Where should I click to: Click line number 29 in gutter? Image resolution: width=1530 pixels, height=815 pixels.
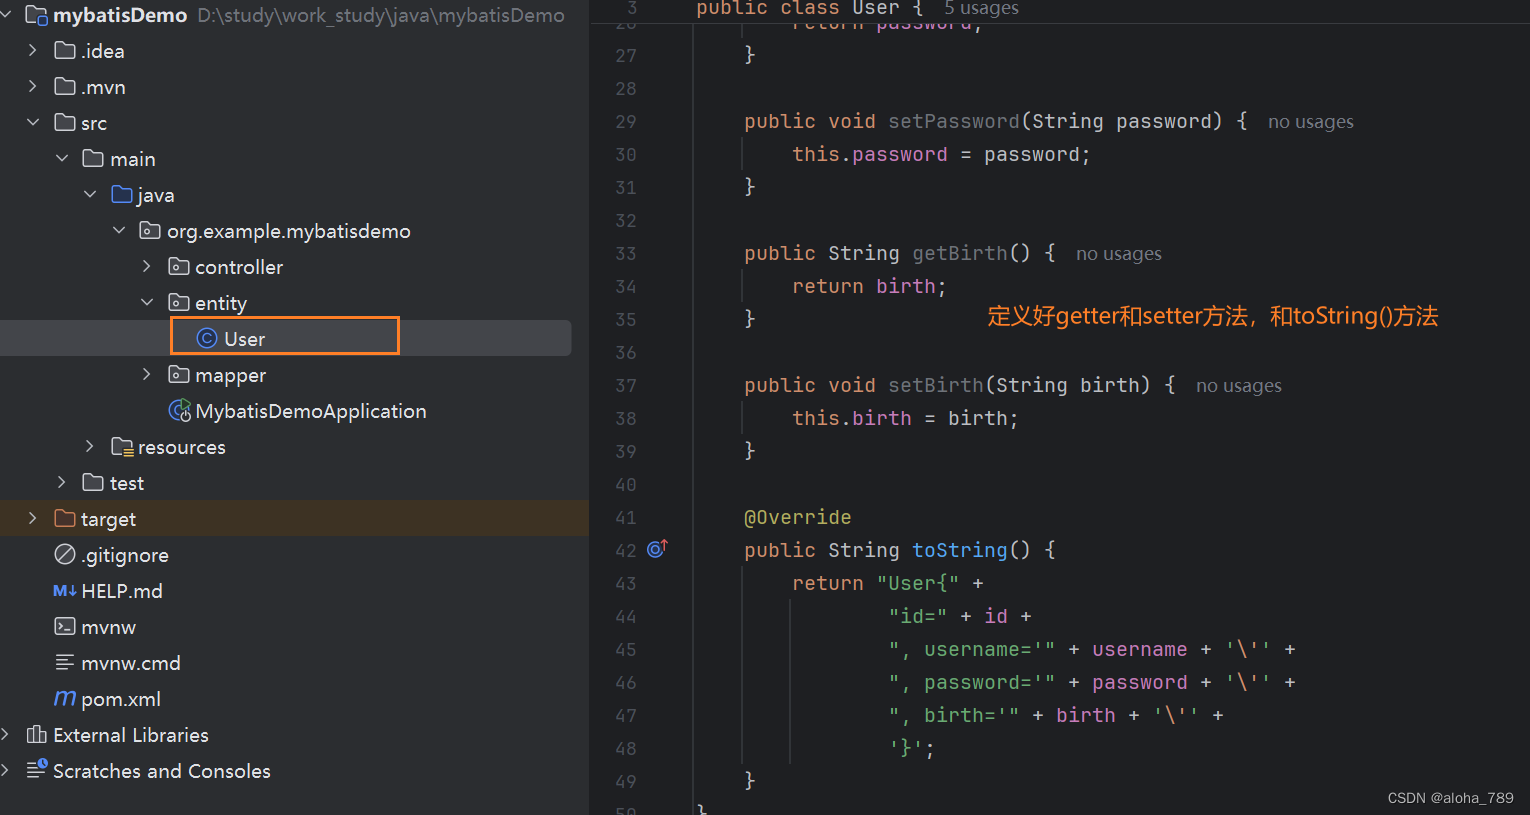coord(626,121)
